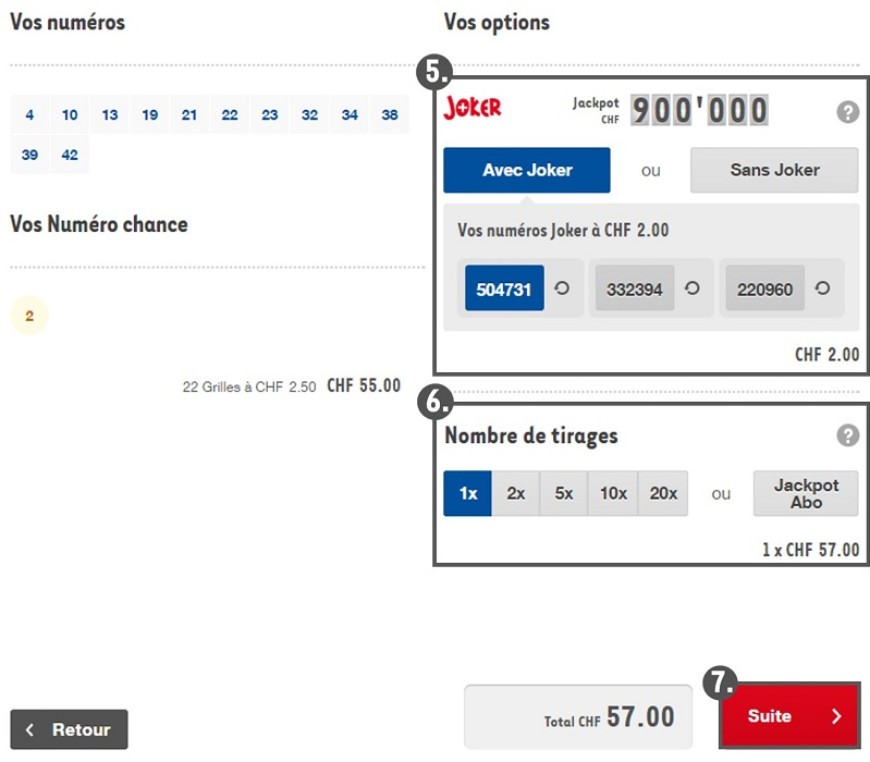Click the yellow Numéro chance 2 ball
Screen dimensions: 870x762
29,316
